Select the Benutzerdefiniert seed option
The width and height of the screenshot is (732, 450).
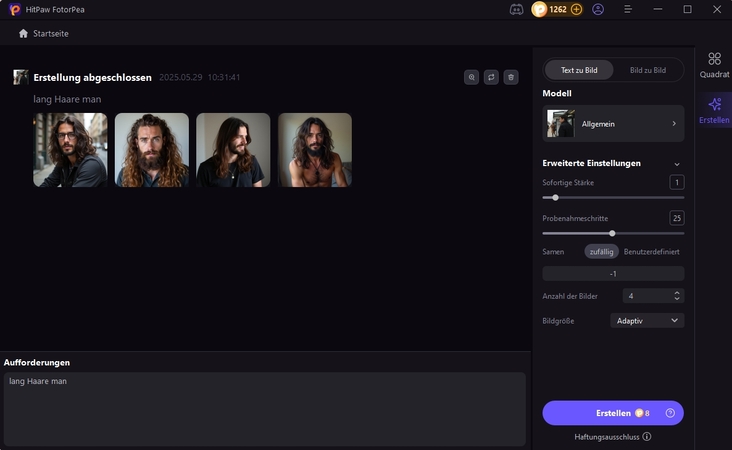(x=652, y=251)
